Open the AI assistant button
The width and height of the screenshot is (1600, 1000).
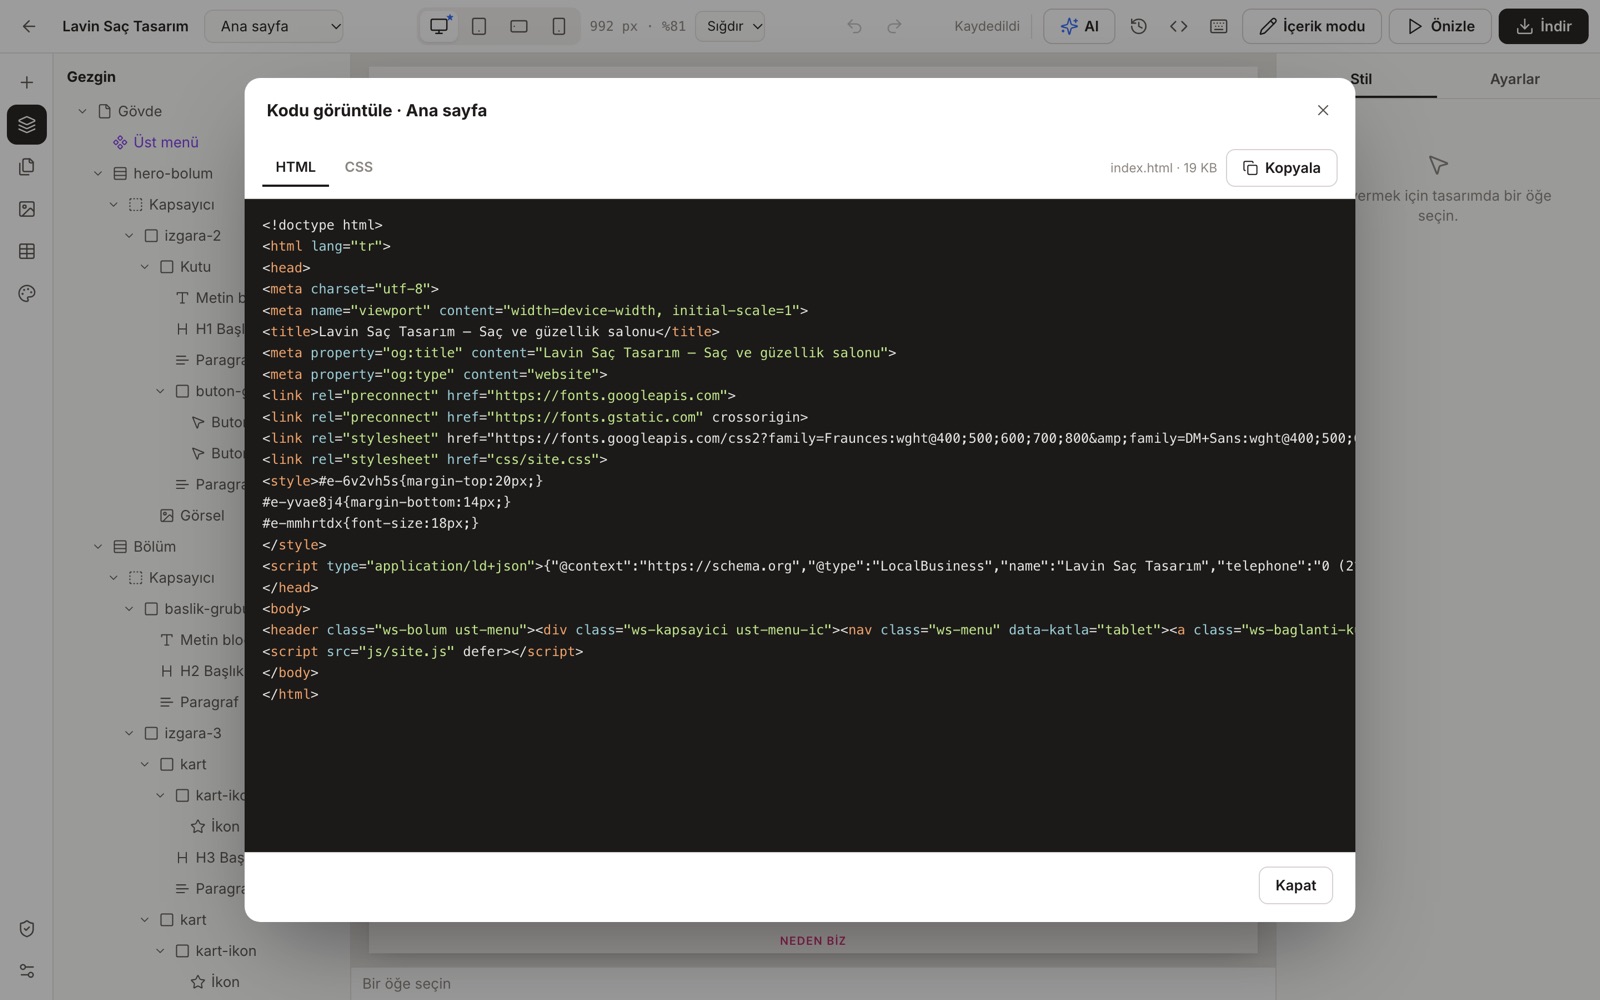coord(1079,26)
